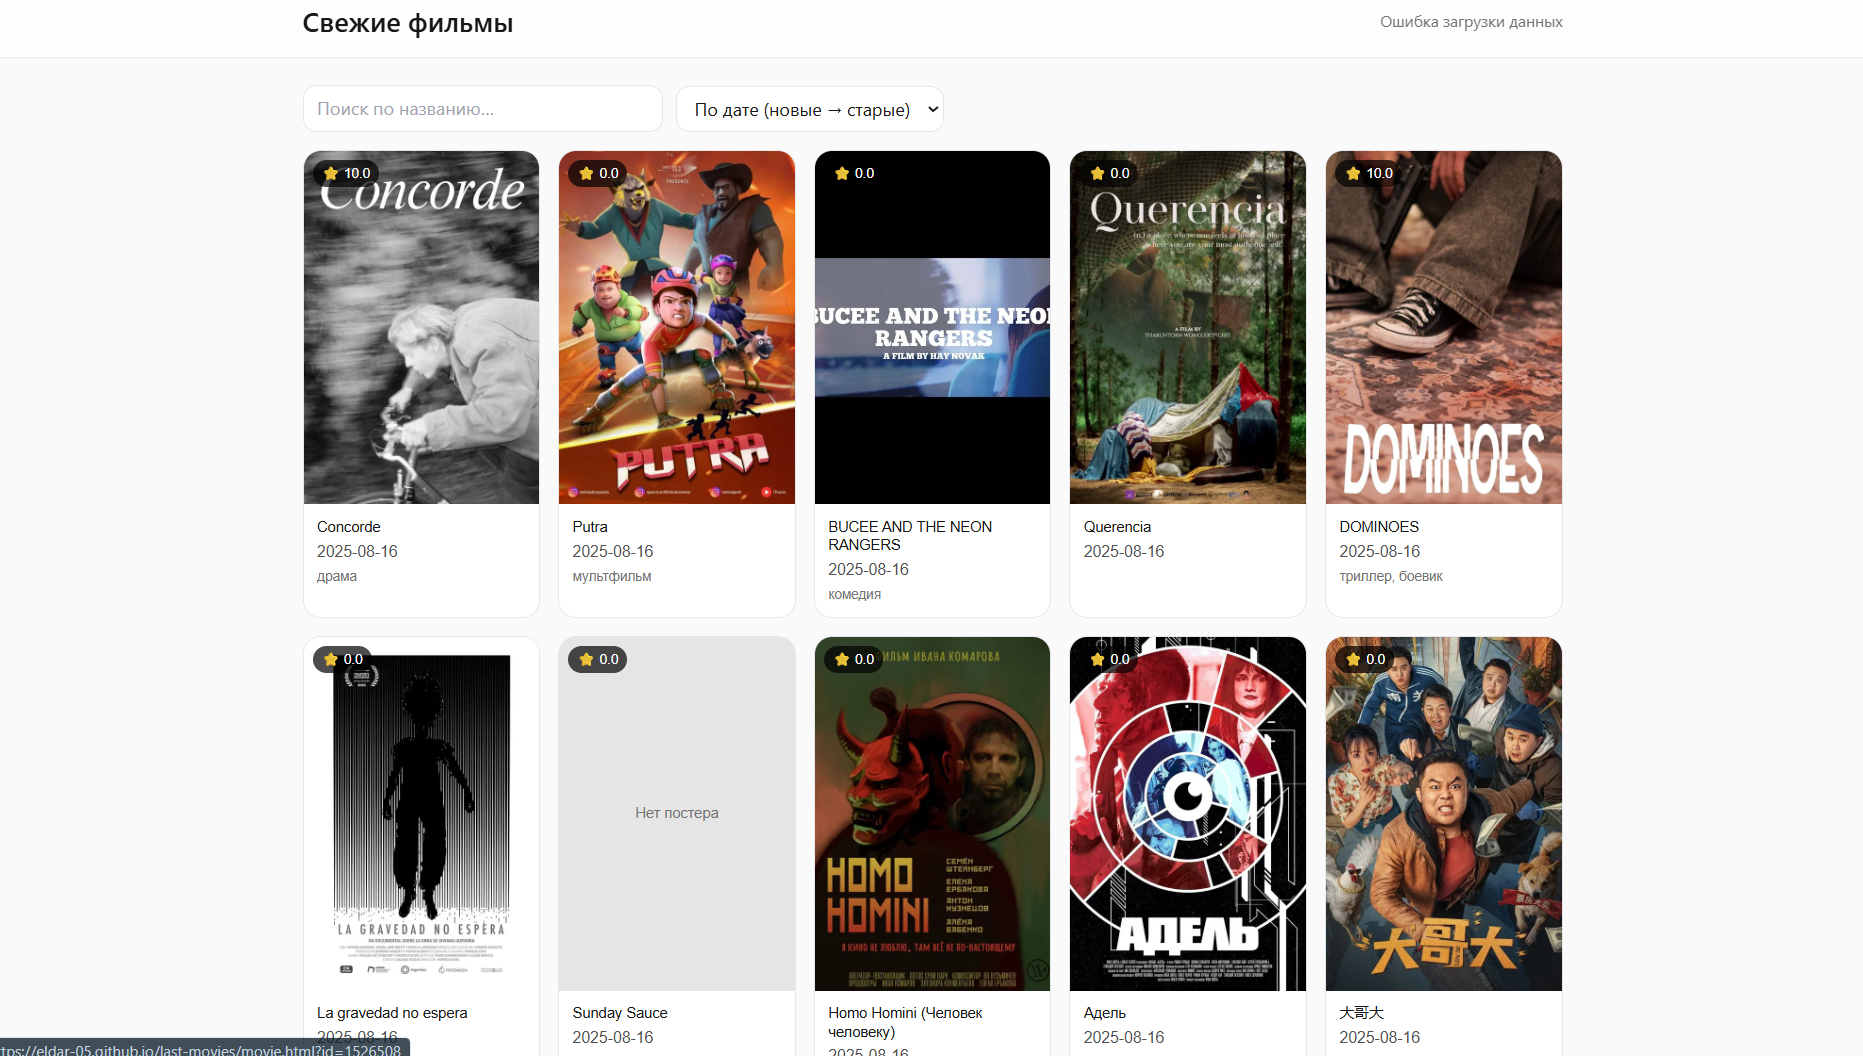Open the BUCEE AND THE NEON RANGERS title

coord(909,535)
